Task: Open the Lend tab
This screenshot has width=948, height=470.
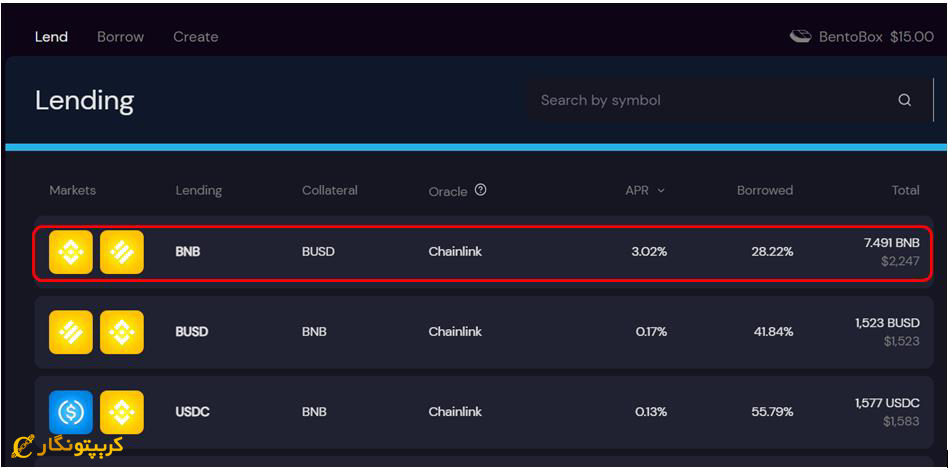Action: (x=51, y=37)
